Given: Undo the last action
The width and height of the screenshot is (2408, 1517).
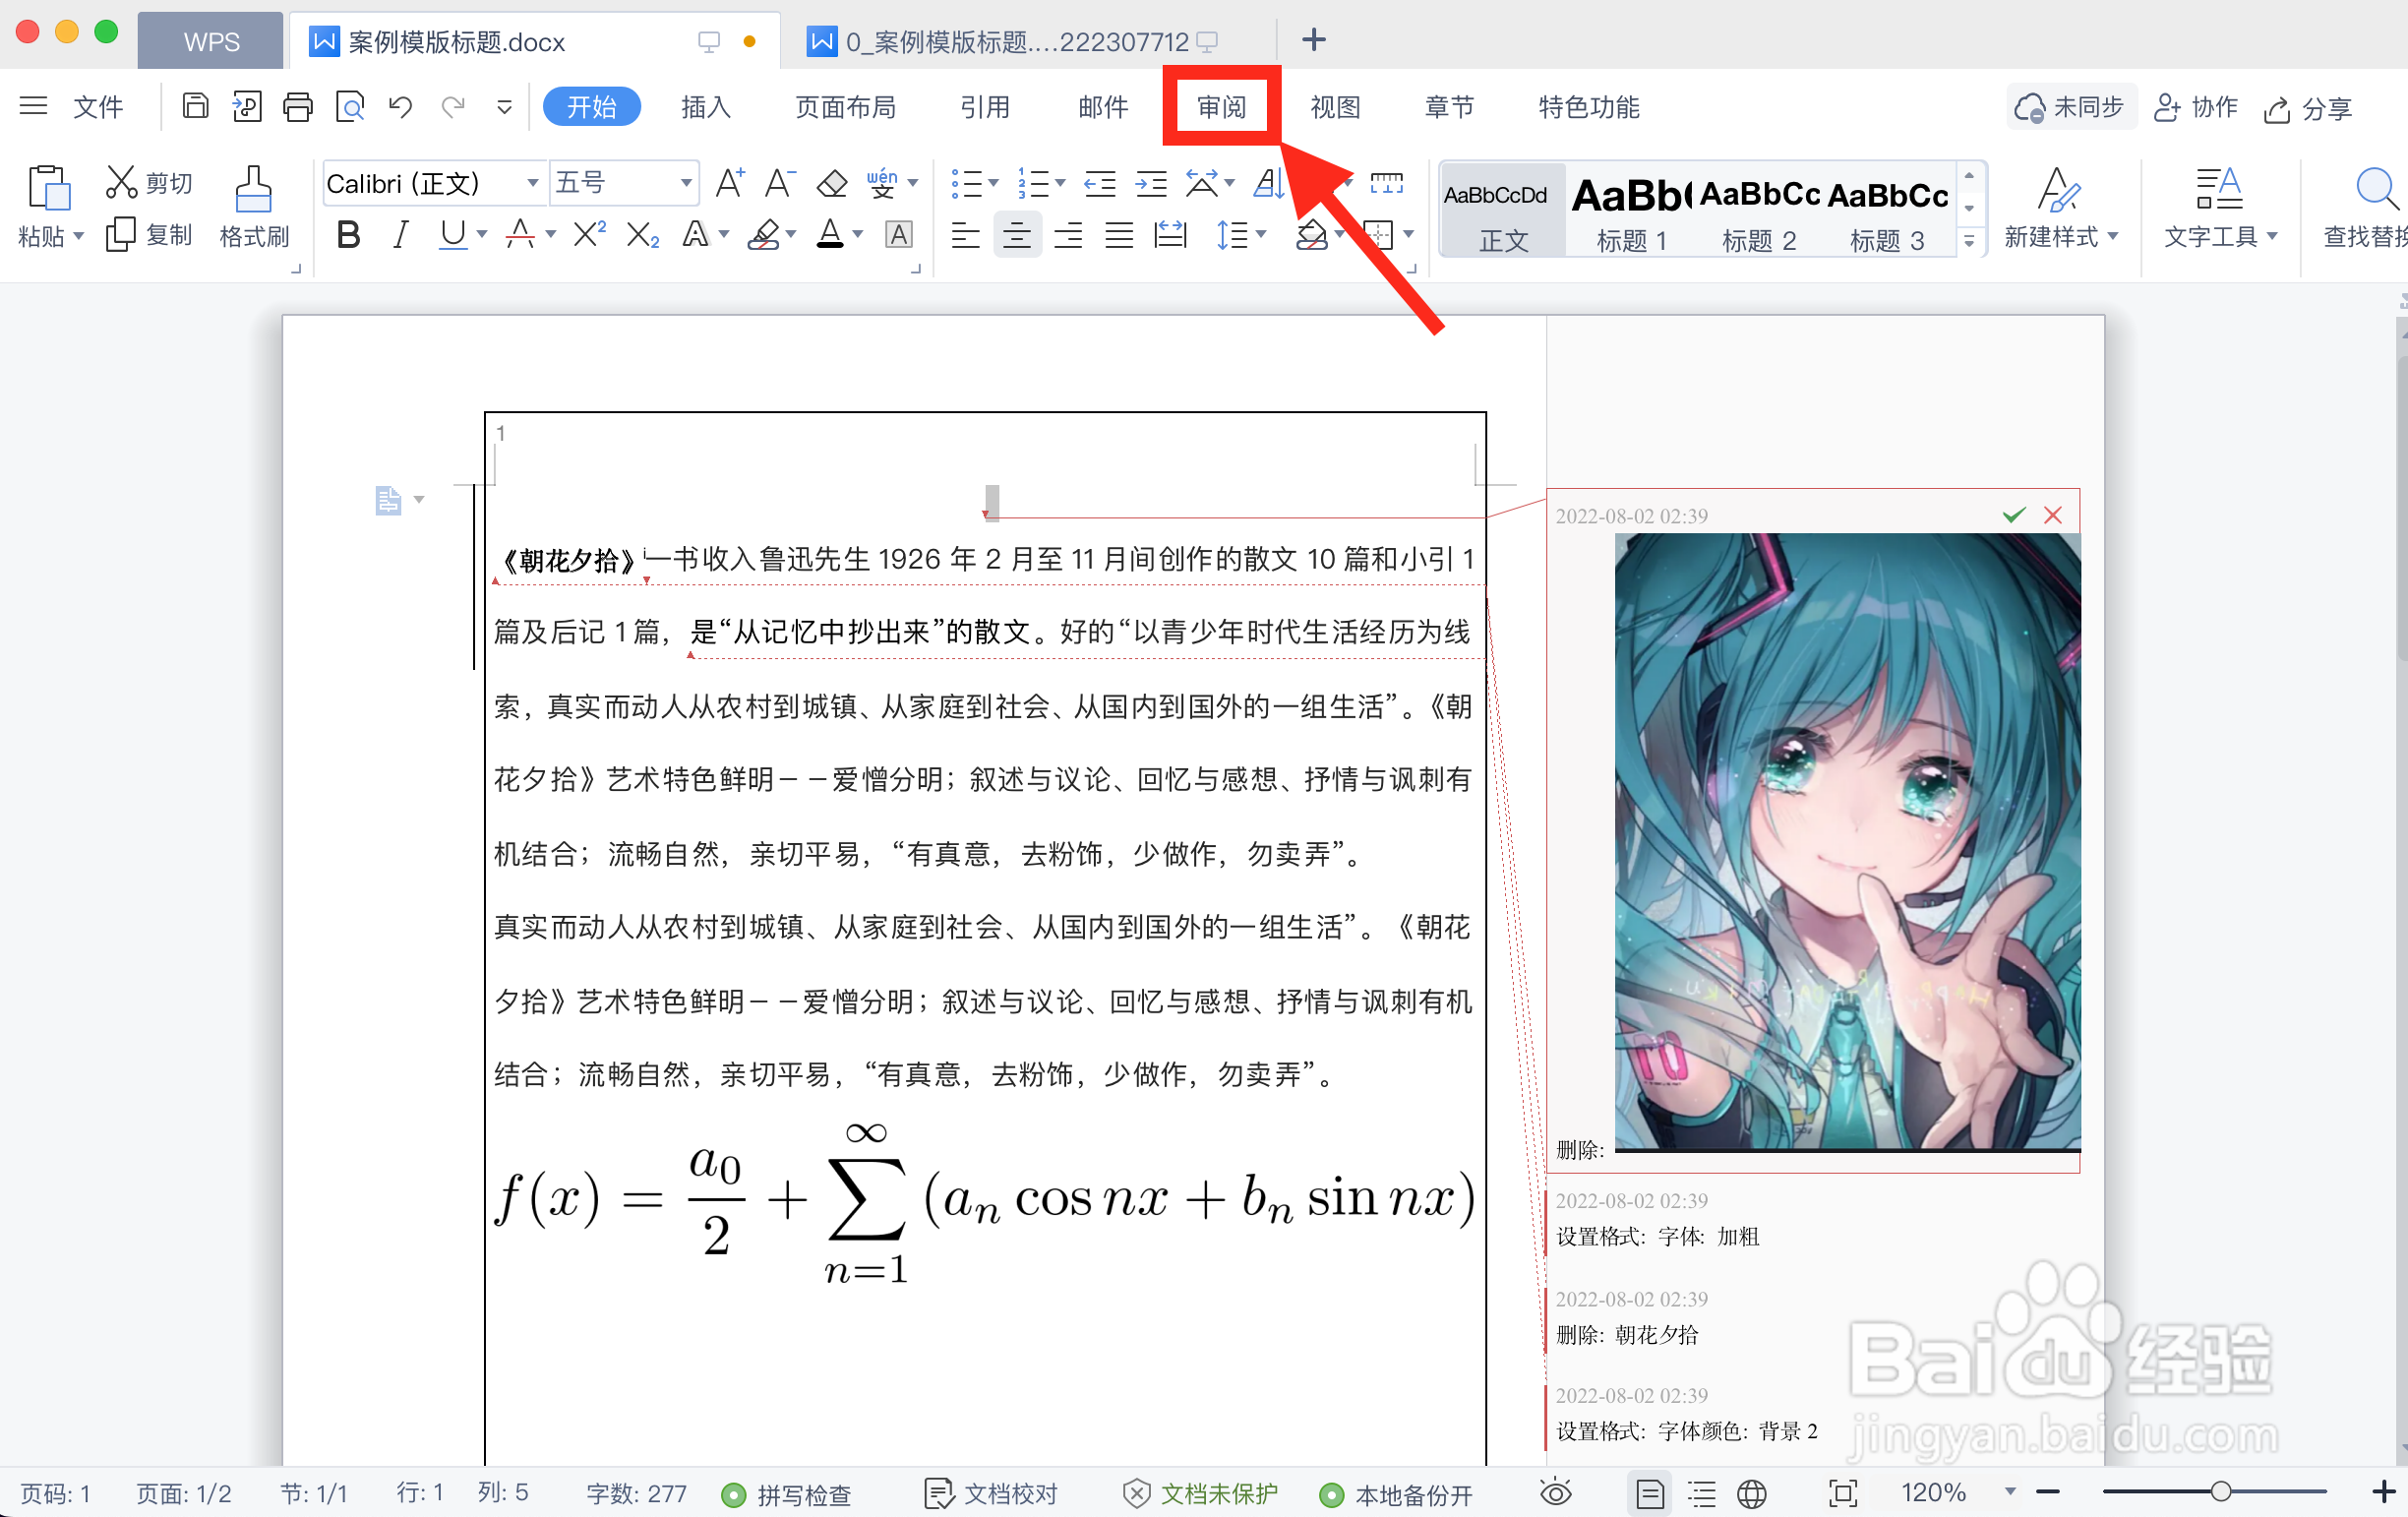Looking at the screenshot, I should click(400, 106).
